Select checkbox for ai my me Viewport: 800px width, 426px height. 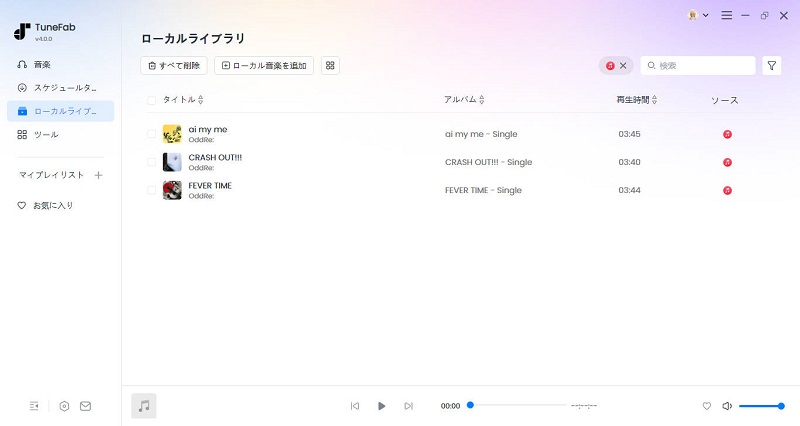click(152, 134)
